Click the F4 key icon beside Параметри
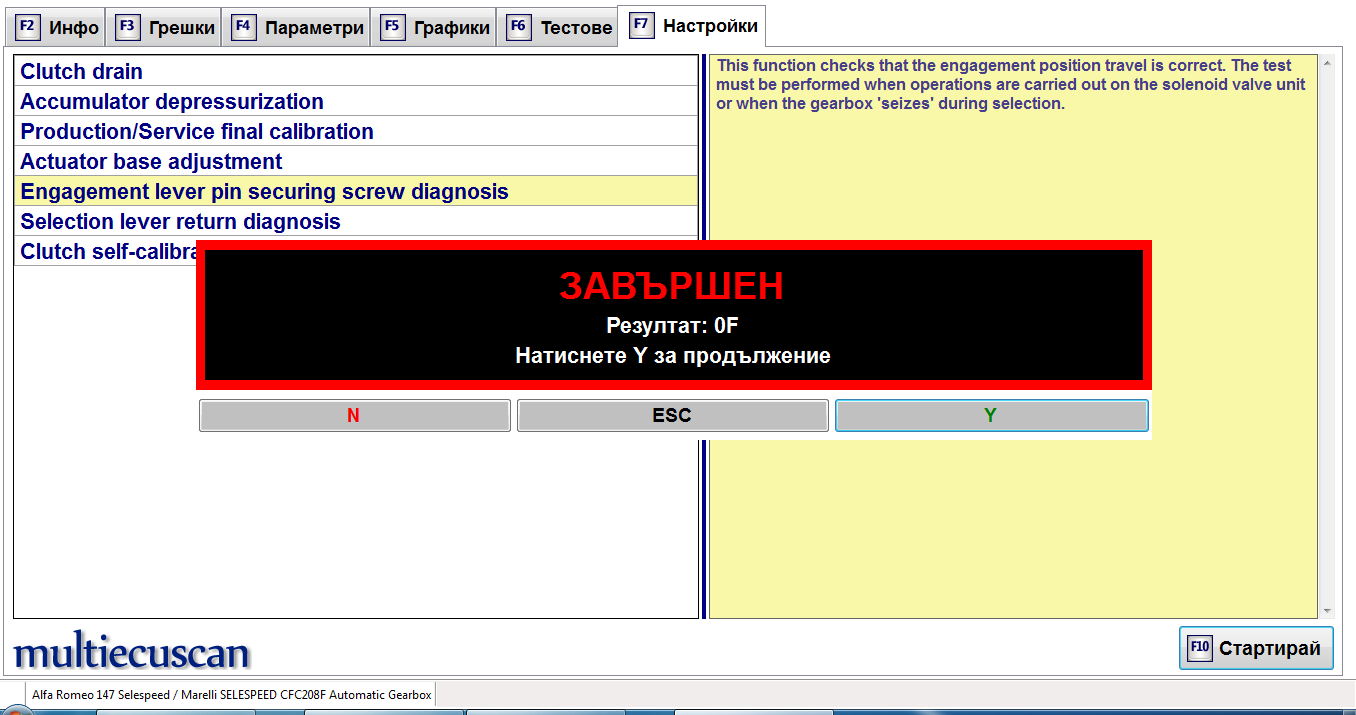 pos(243,27)
